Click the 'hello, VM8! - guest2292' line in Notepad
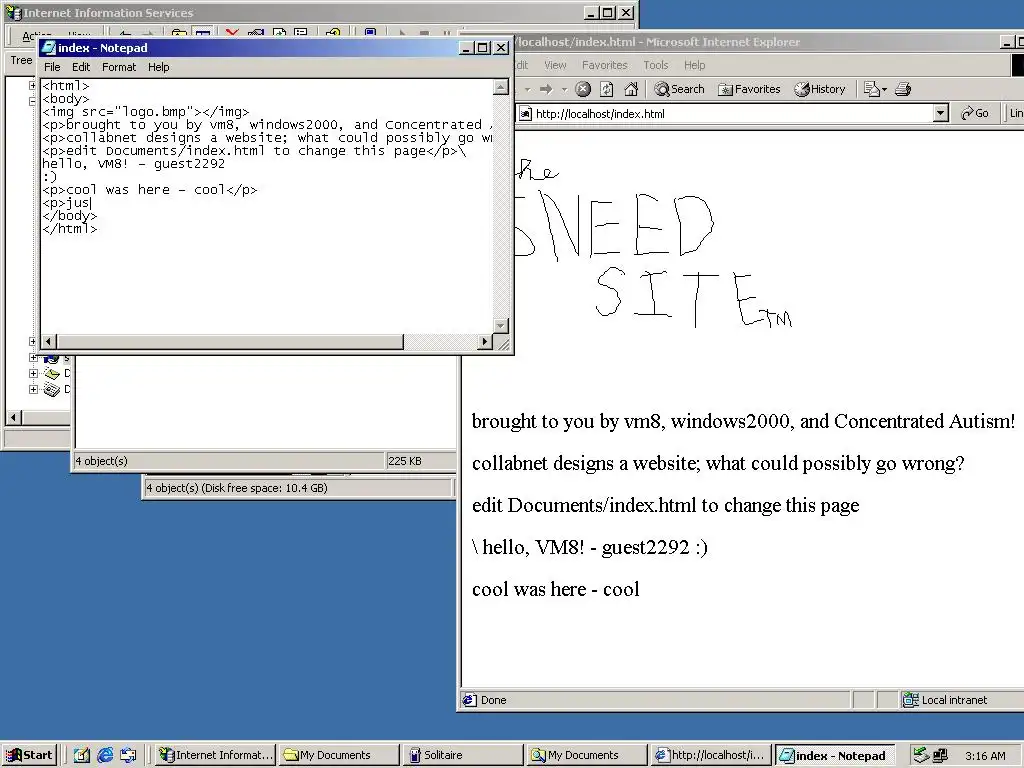The height and width of the screenshot is (768, 1024). tap(134, 164)
